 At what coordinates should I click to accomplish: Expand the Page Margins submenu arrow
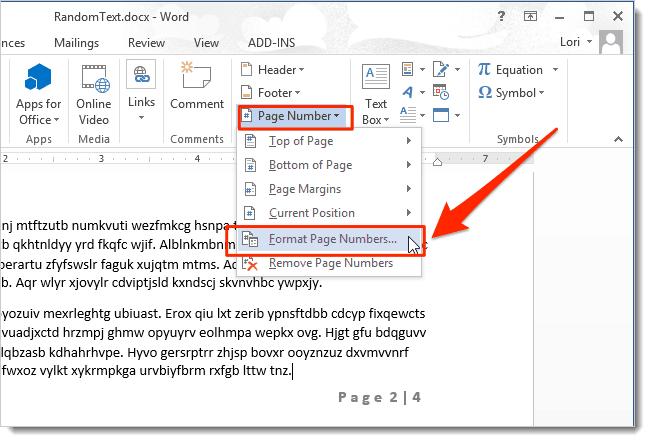[409, 189]
